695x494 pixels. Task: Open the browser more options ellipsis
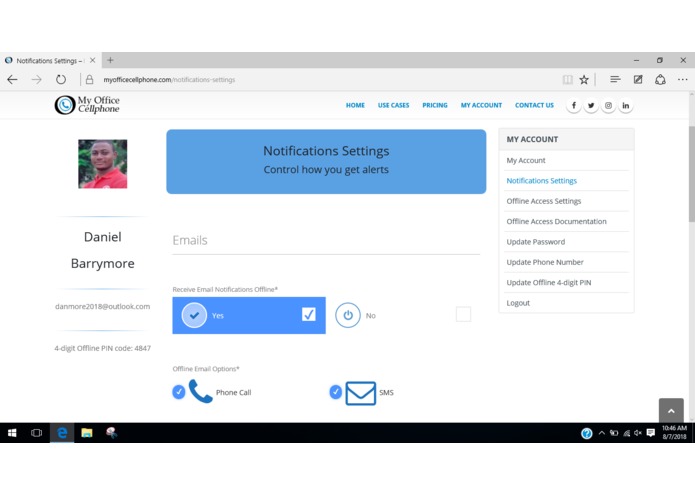683,80
